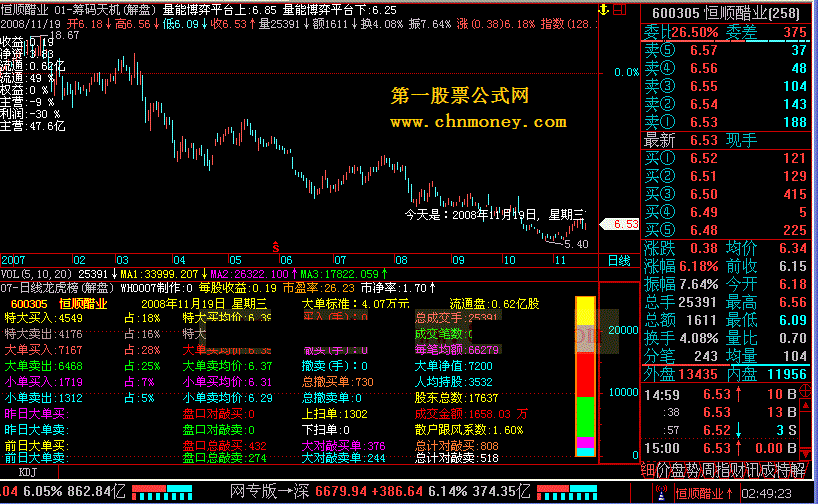Viewport: 818px width, 504px height.
Task: Click the tick list scroll-down arrow
Action: coord(805,454)
